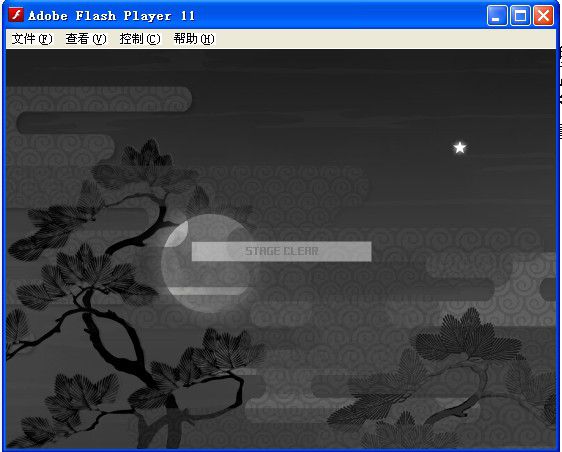Click the white star in the night sky
The image size is (562, 452).
(460, 147)
